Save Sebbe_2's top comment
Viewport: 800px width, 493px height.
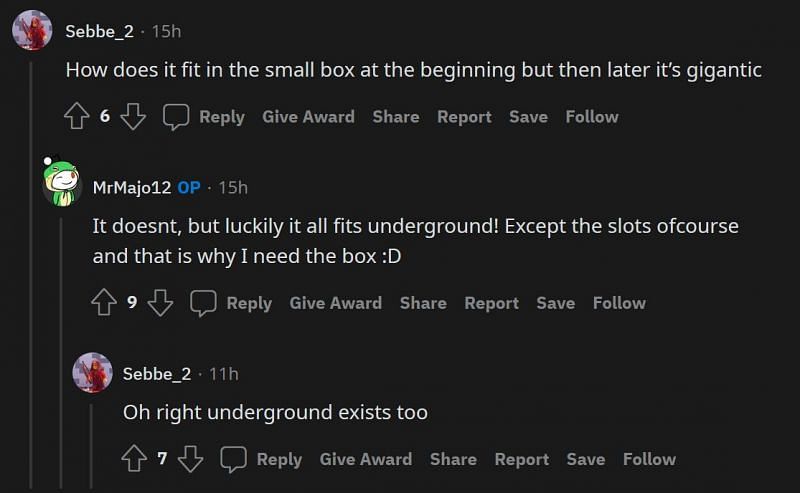[528, 117]
